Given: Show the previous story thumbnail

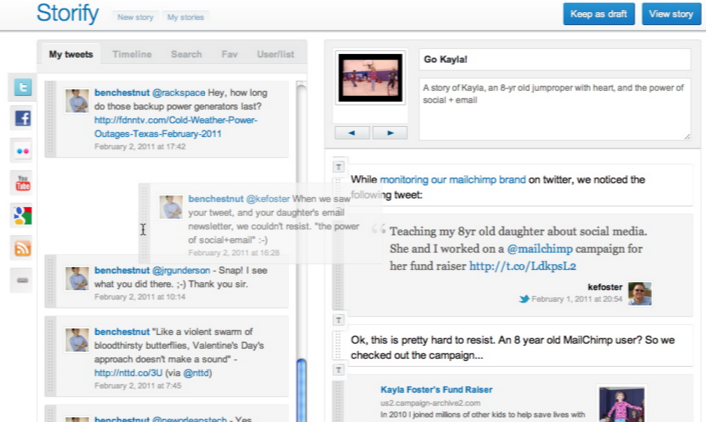Looking at the screenshot, I should pos(351,132).
